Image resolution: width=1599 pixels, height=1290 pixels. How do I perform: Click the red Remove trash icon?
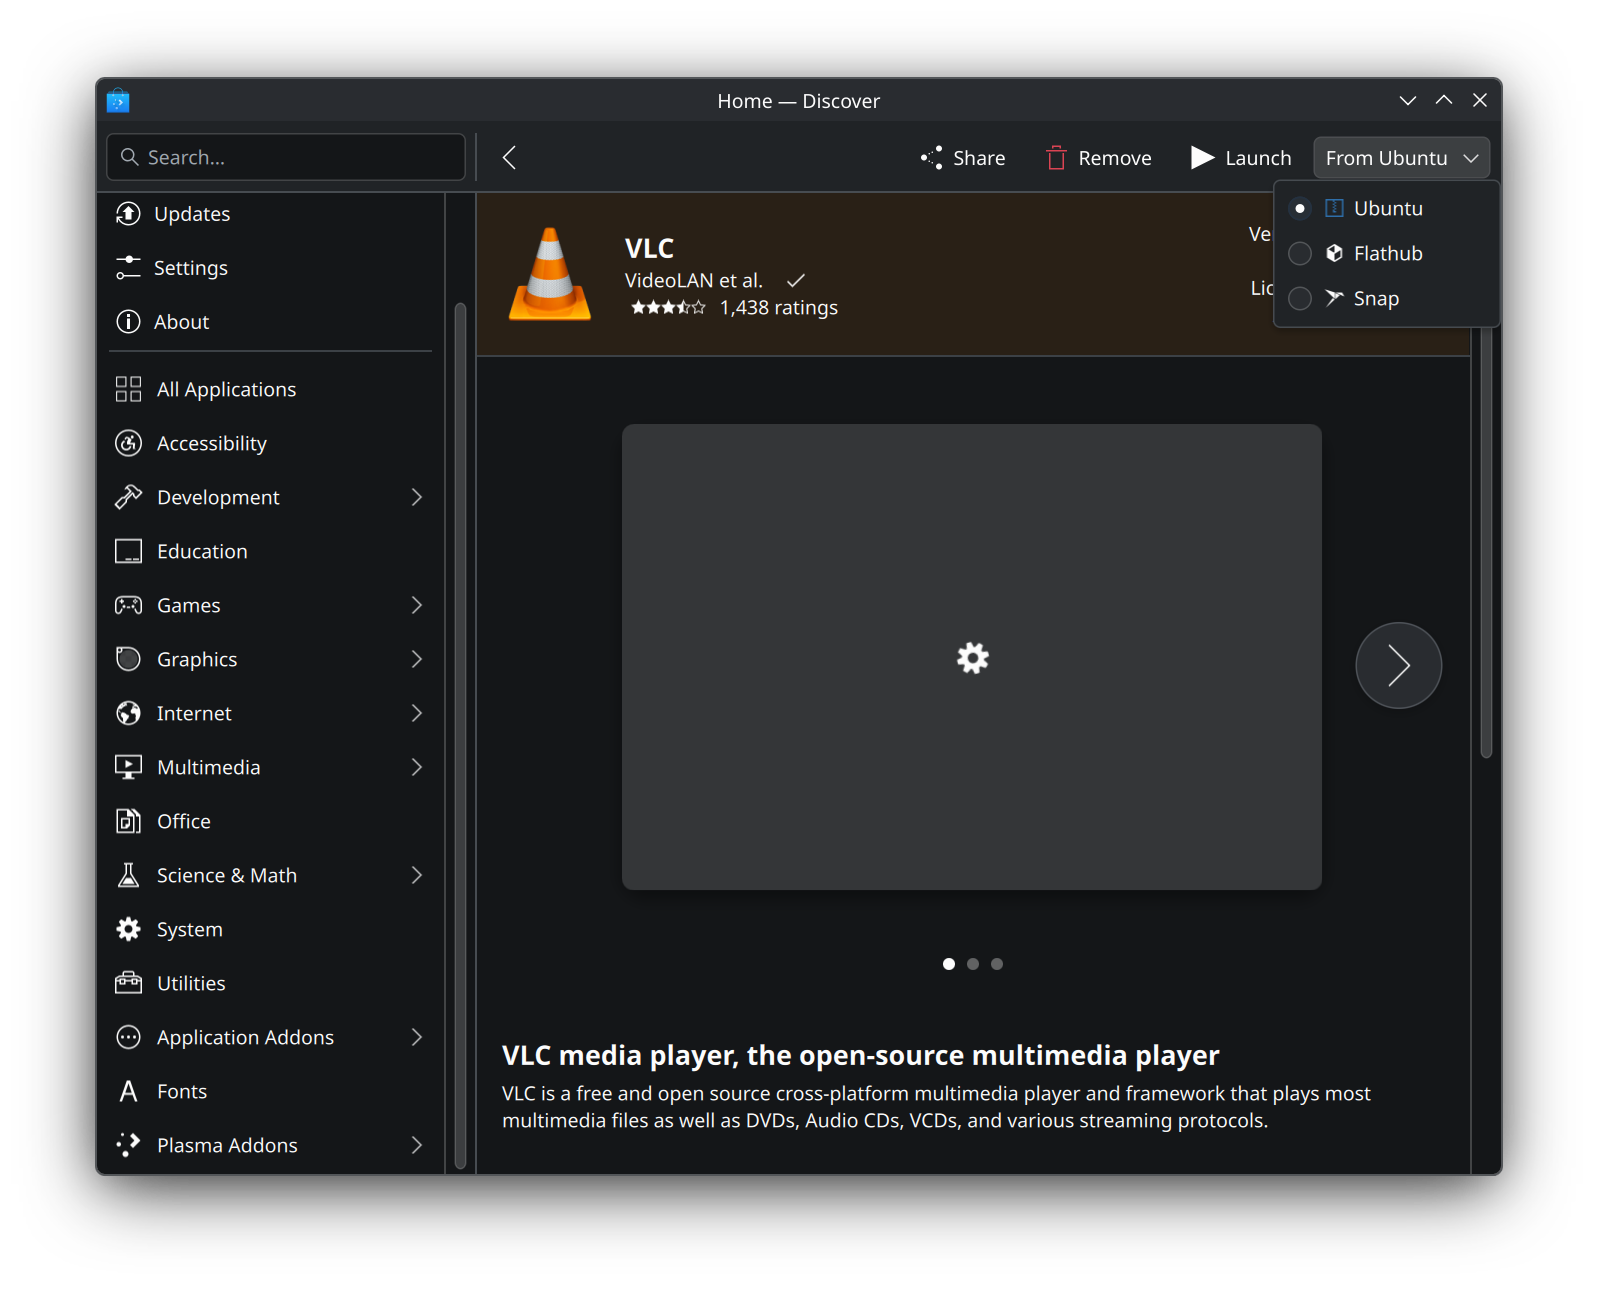(1056, 158)
